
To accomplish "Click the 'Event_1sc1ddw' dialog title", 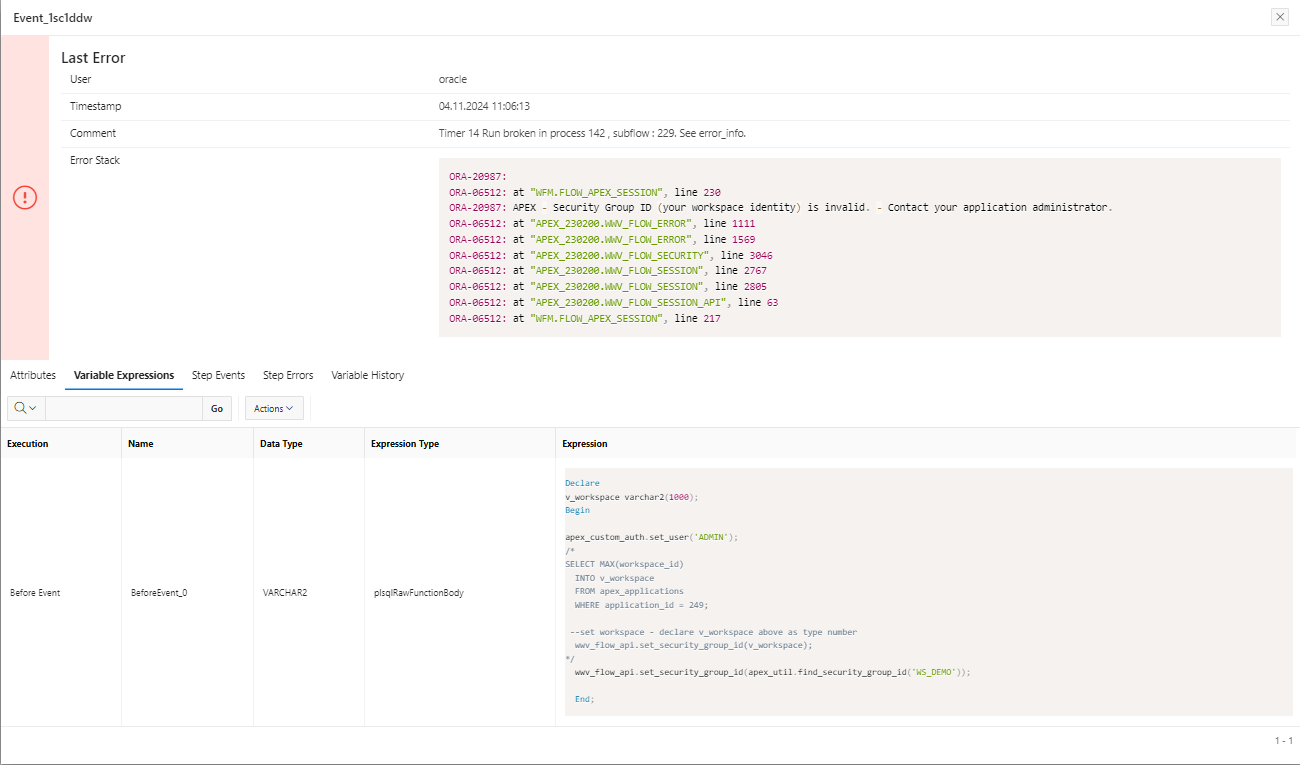I will [53, 18].
